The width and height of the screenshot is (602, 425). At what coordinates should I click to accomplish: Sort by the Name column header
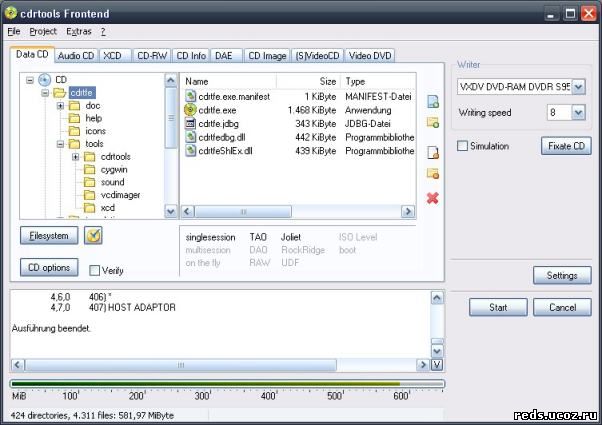(x=229, y=81)
